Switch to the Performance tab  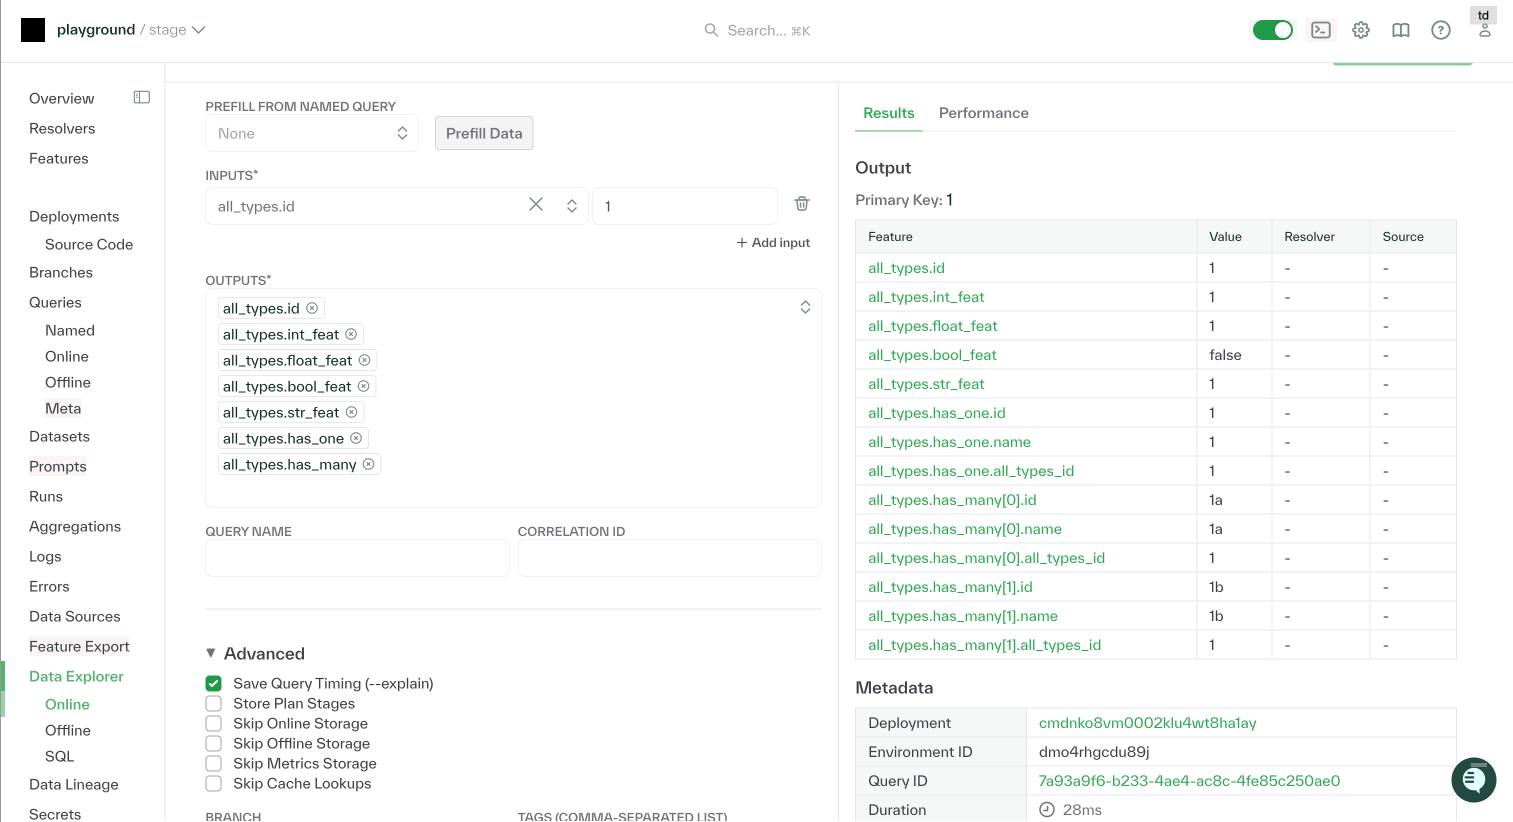click(x=983, y=113)
